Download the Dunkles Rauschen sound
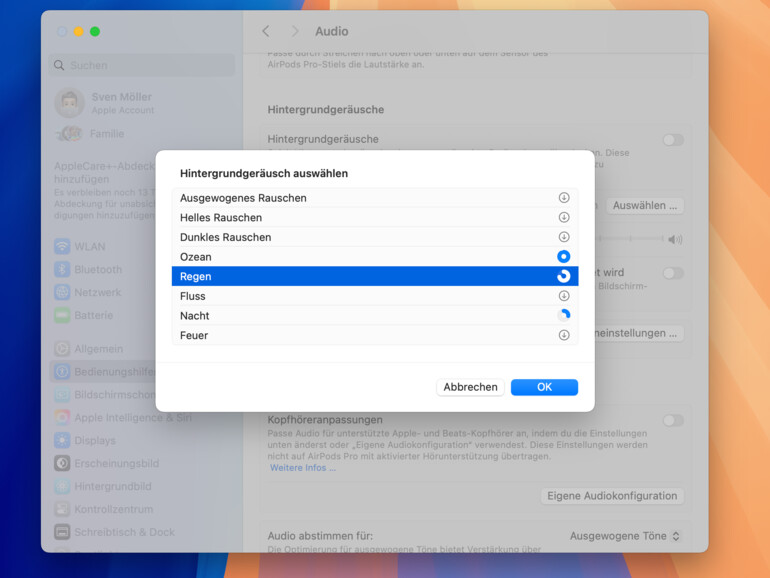This screenshot has width=770, height=578. [x=564, y=237]
